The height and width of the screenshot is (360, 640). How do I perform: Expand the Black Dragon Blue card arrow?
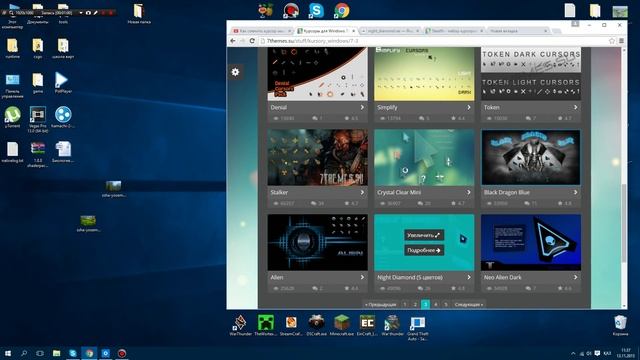tap(576, 192)
